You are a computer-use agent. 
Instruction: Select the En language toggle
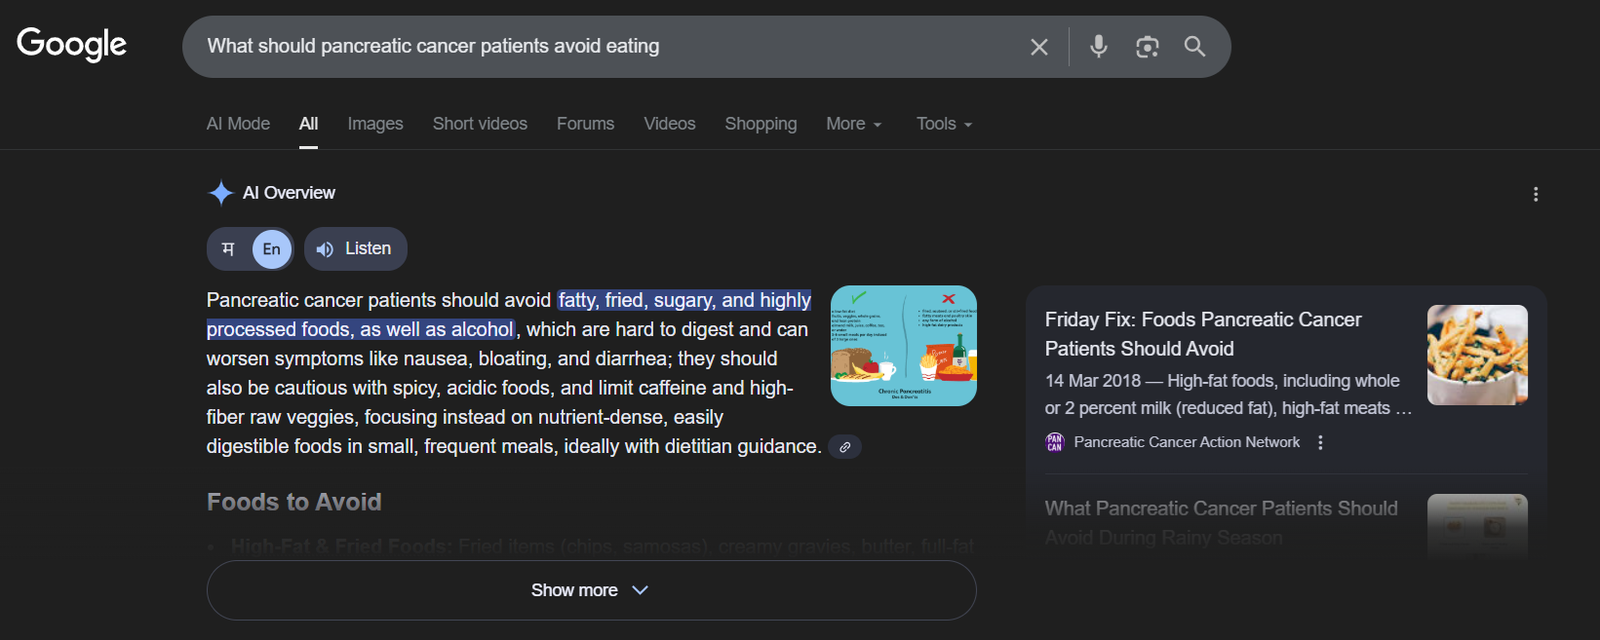point(272,248)
